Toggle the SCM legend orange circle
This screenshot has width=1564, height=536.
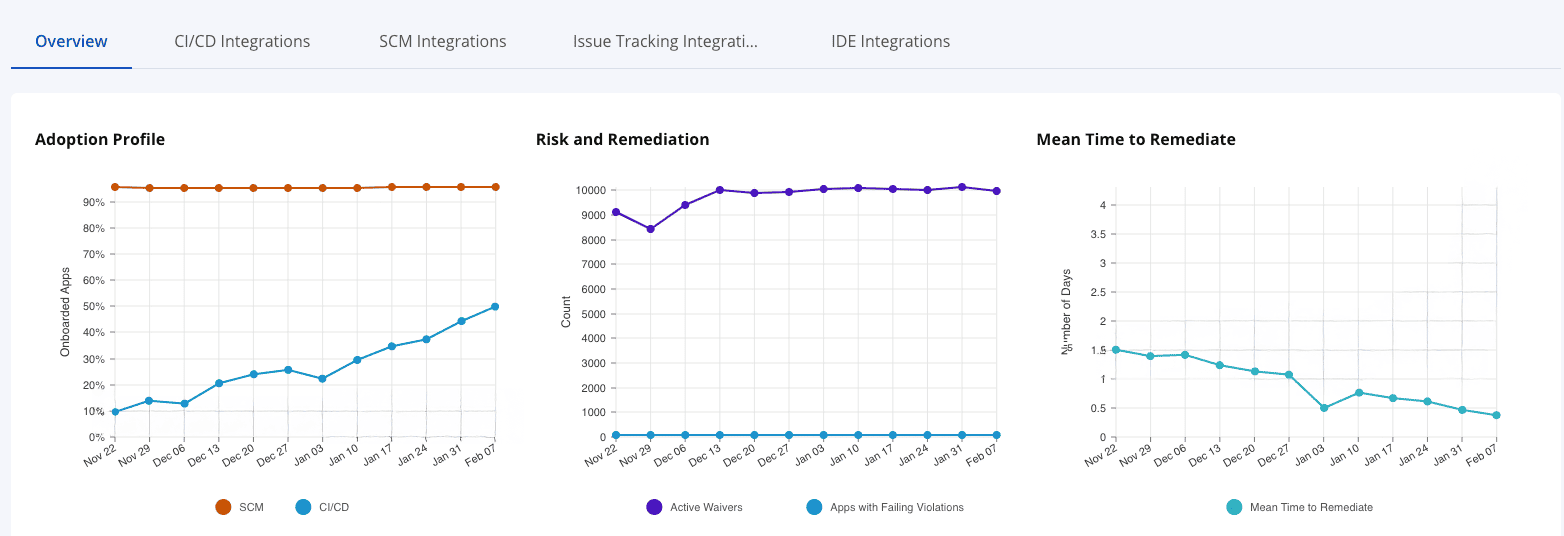click(x=223, y=507)
